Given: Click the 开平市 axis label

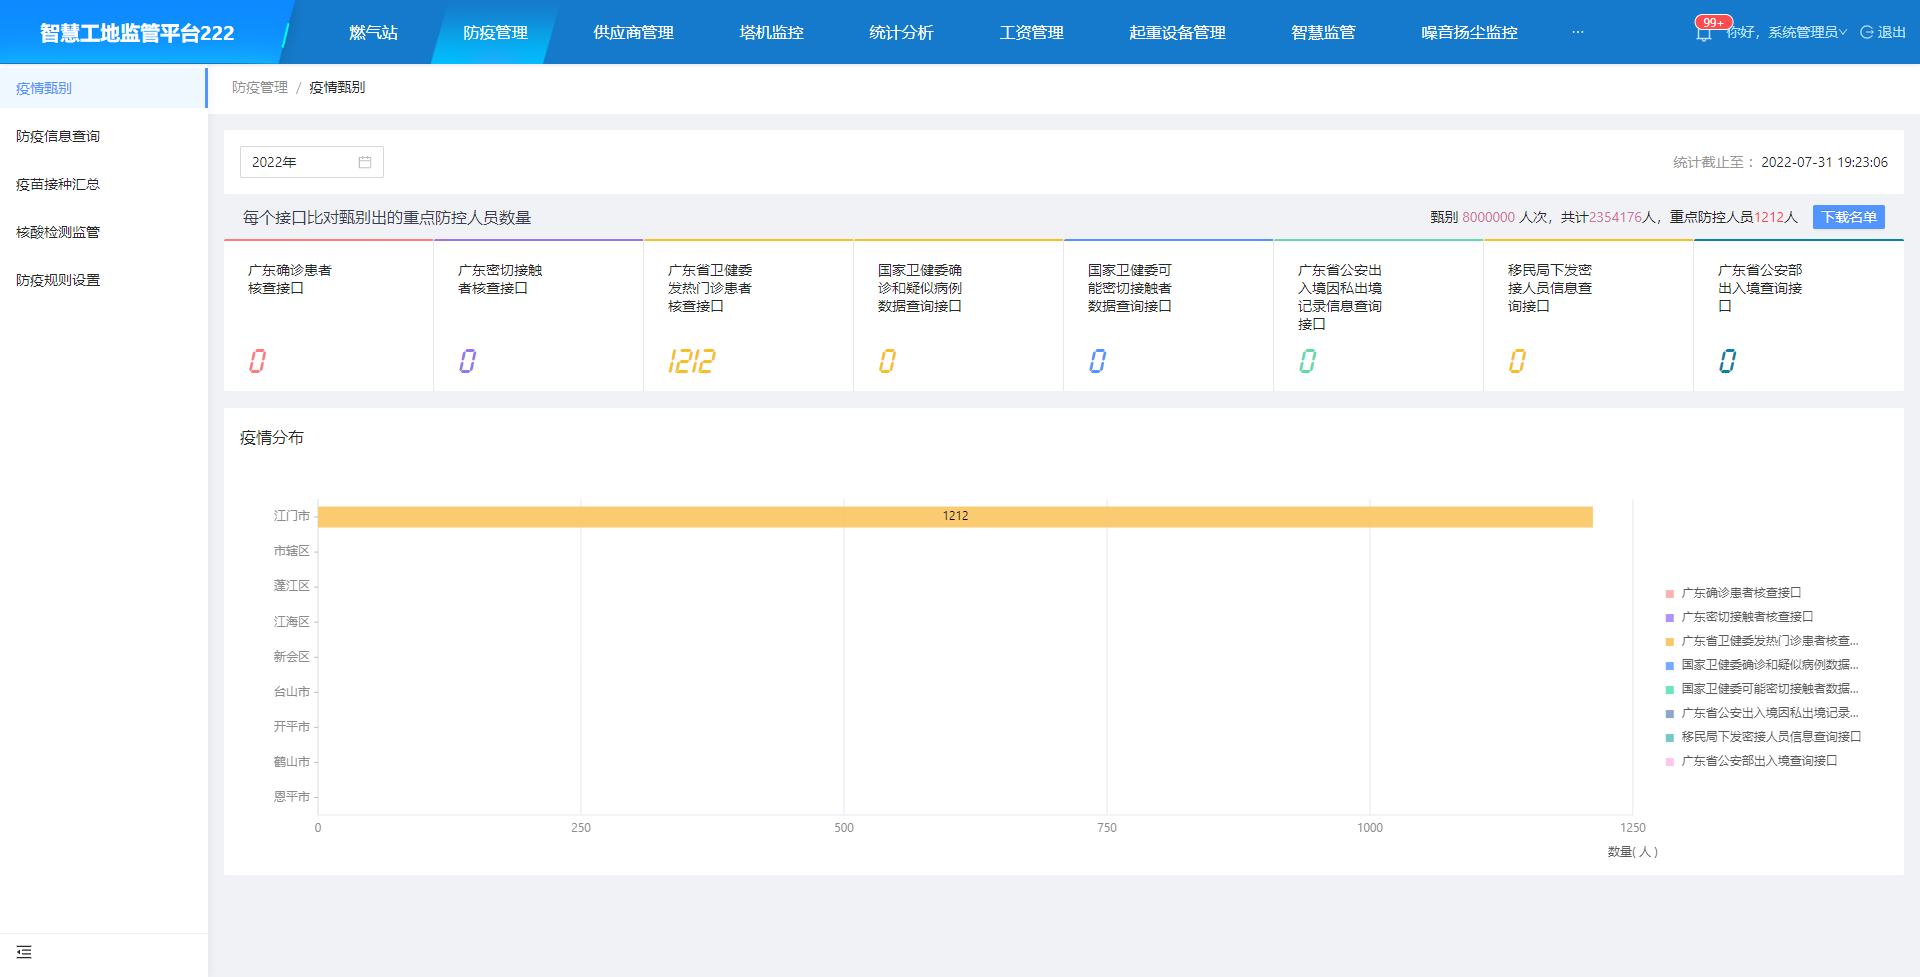Looking at the screenshot, I should (291, 727).
